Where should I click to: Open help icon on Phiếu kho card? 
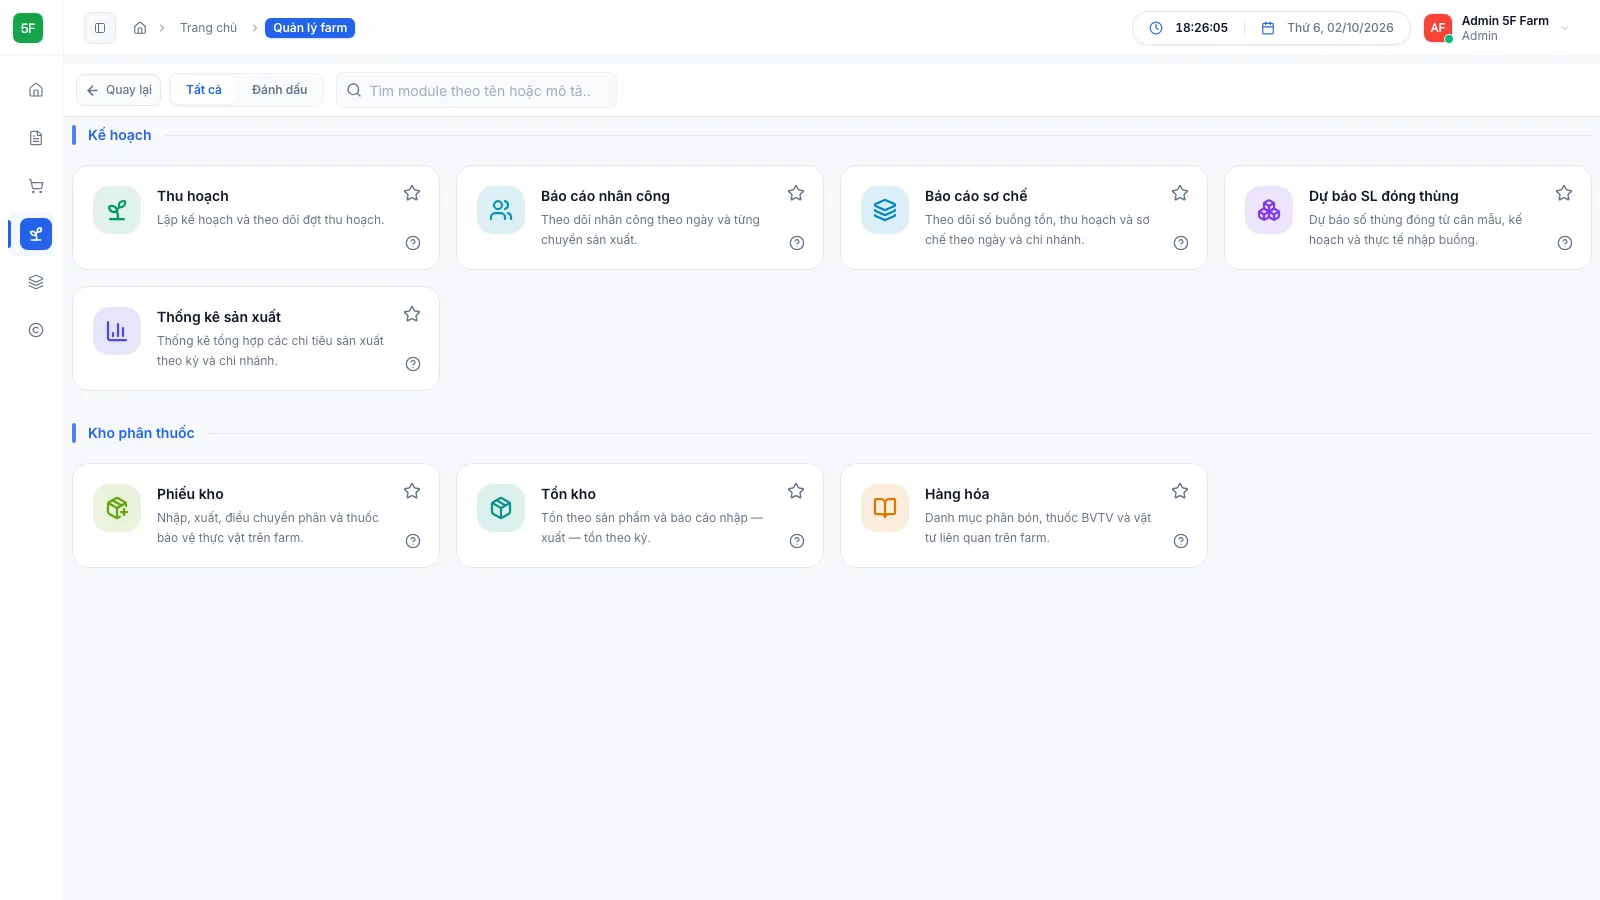pyautogui.click(x=413, y=541)
